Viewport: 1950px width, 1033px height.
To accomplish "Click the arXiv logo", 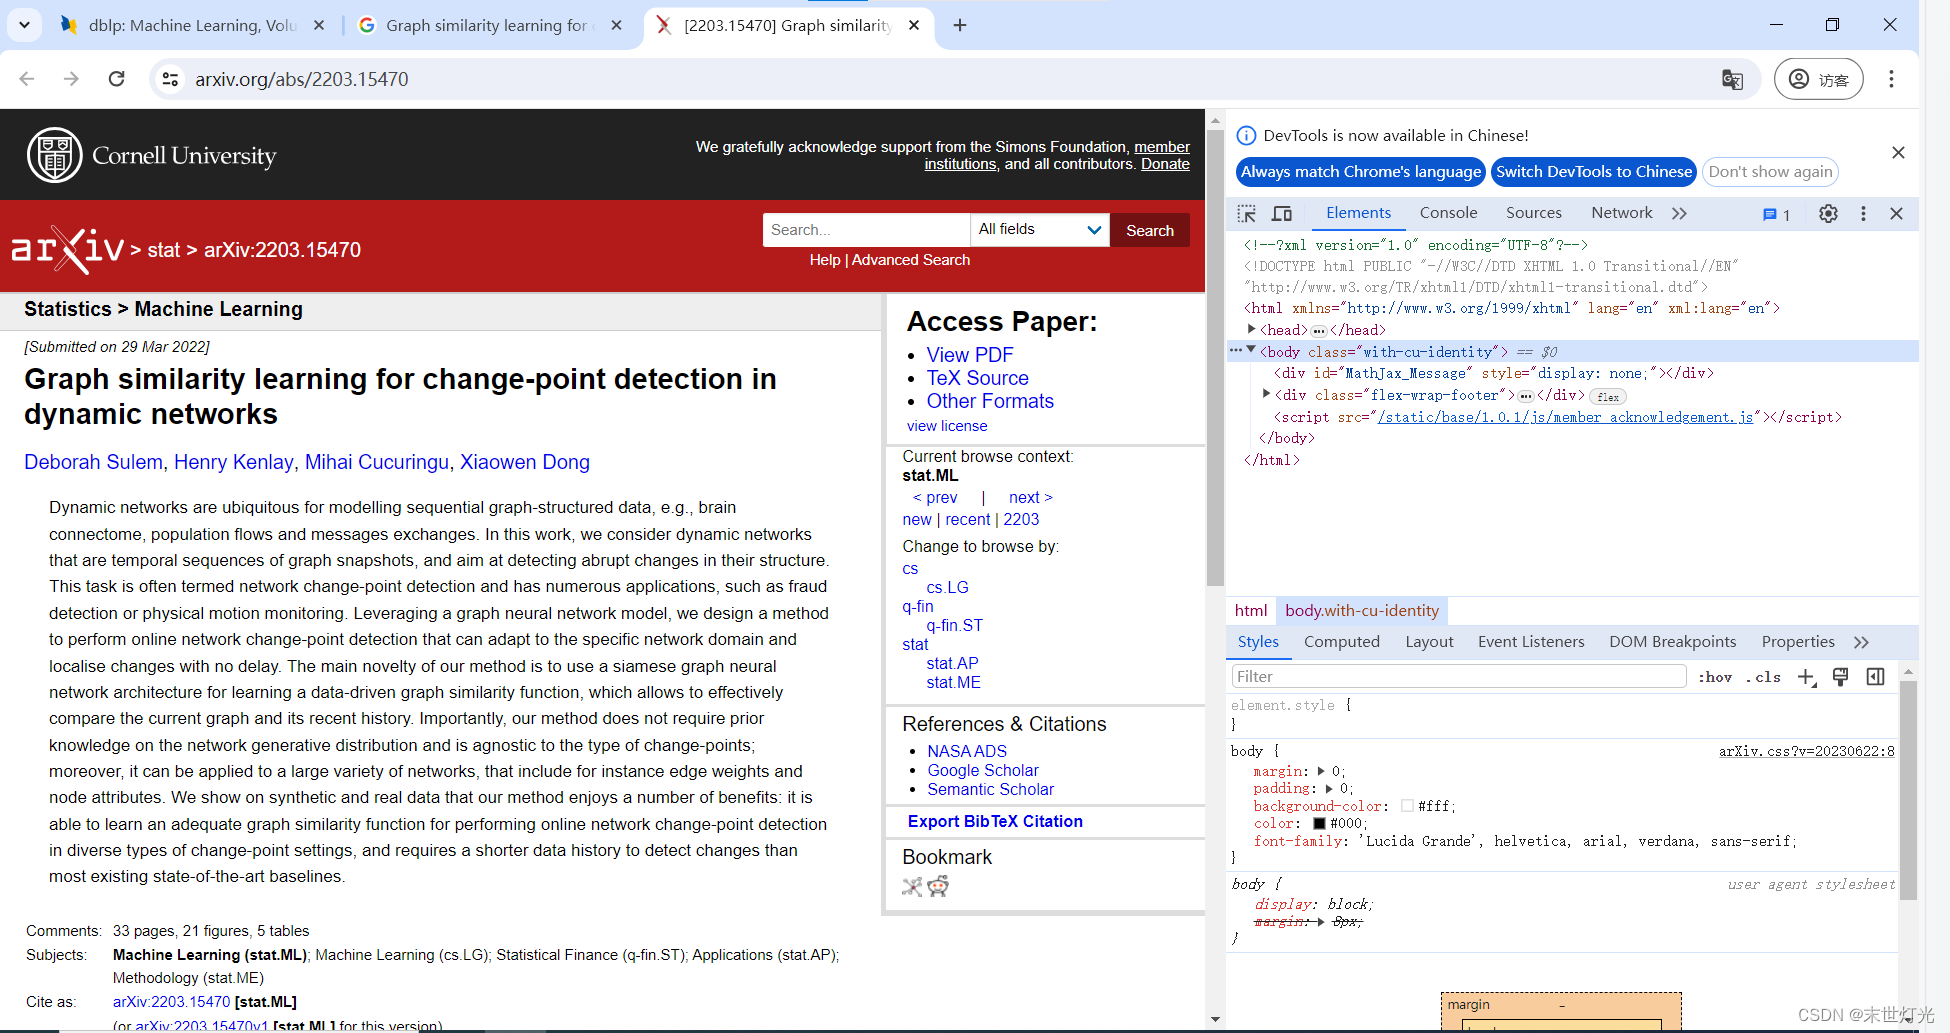I will (67, 249).
